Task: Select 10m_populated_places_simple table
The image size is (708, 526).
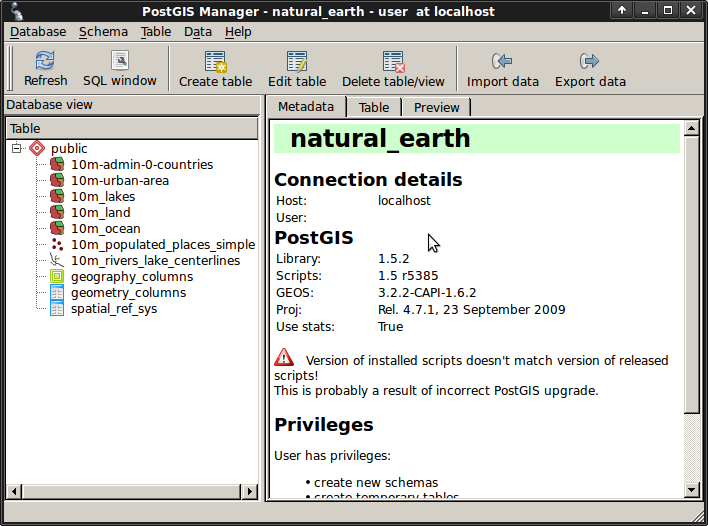Action: pyautogui.click(x=163, y=245)
